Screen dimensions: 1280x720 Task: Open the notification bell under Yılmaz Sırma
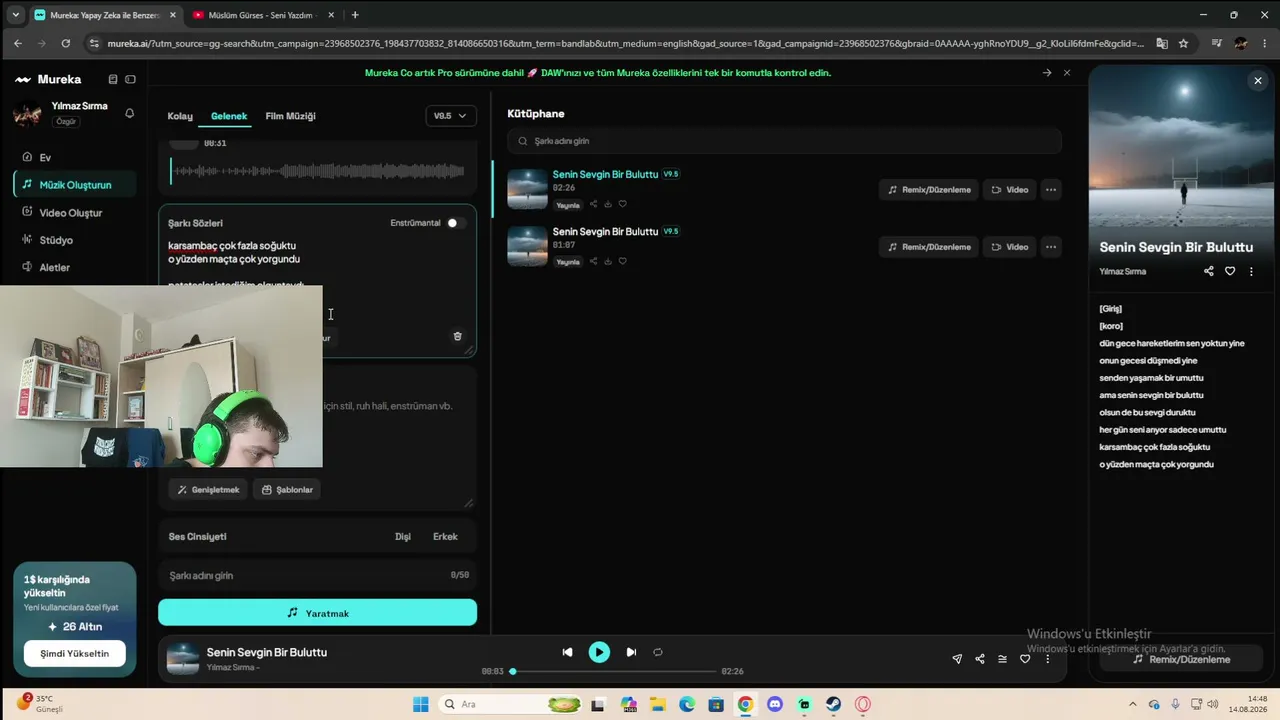tap(129, 114)
